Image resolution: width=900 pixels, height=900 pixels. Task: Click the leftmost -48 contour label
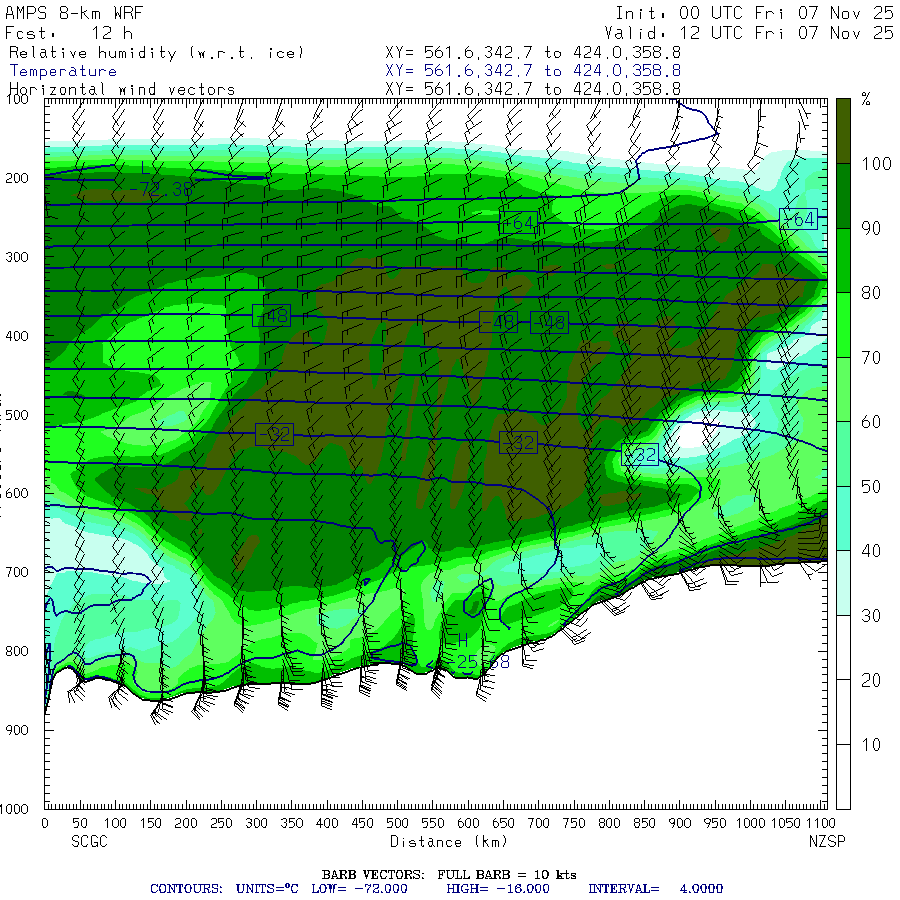pos(271,316)
